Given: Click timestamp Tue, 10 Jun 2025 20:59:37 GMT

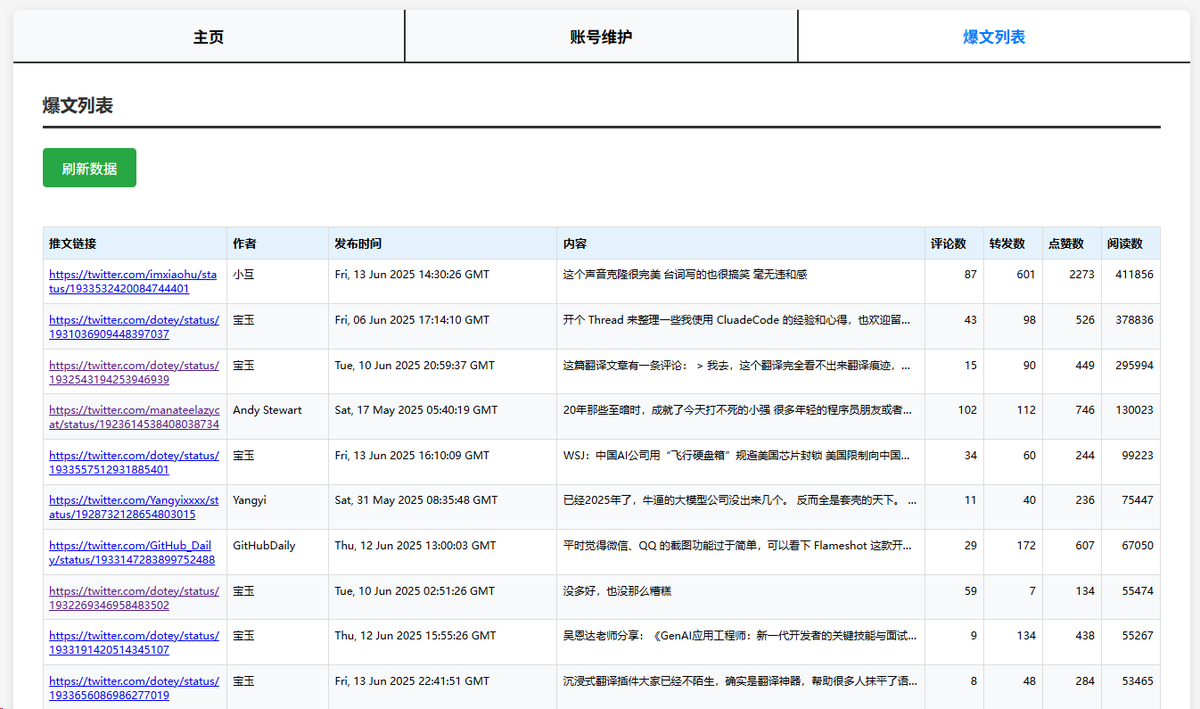Looking at the screenshot, I should 414,365.
